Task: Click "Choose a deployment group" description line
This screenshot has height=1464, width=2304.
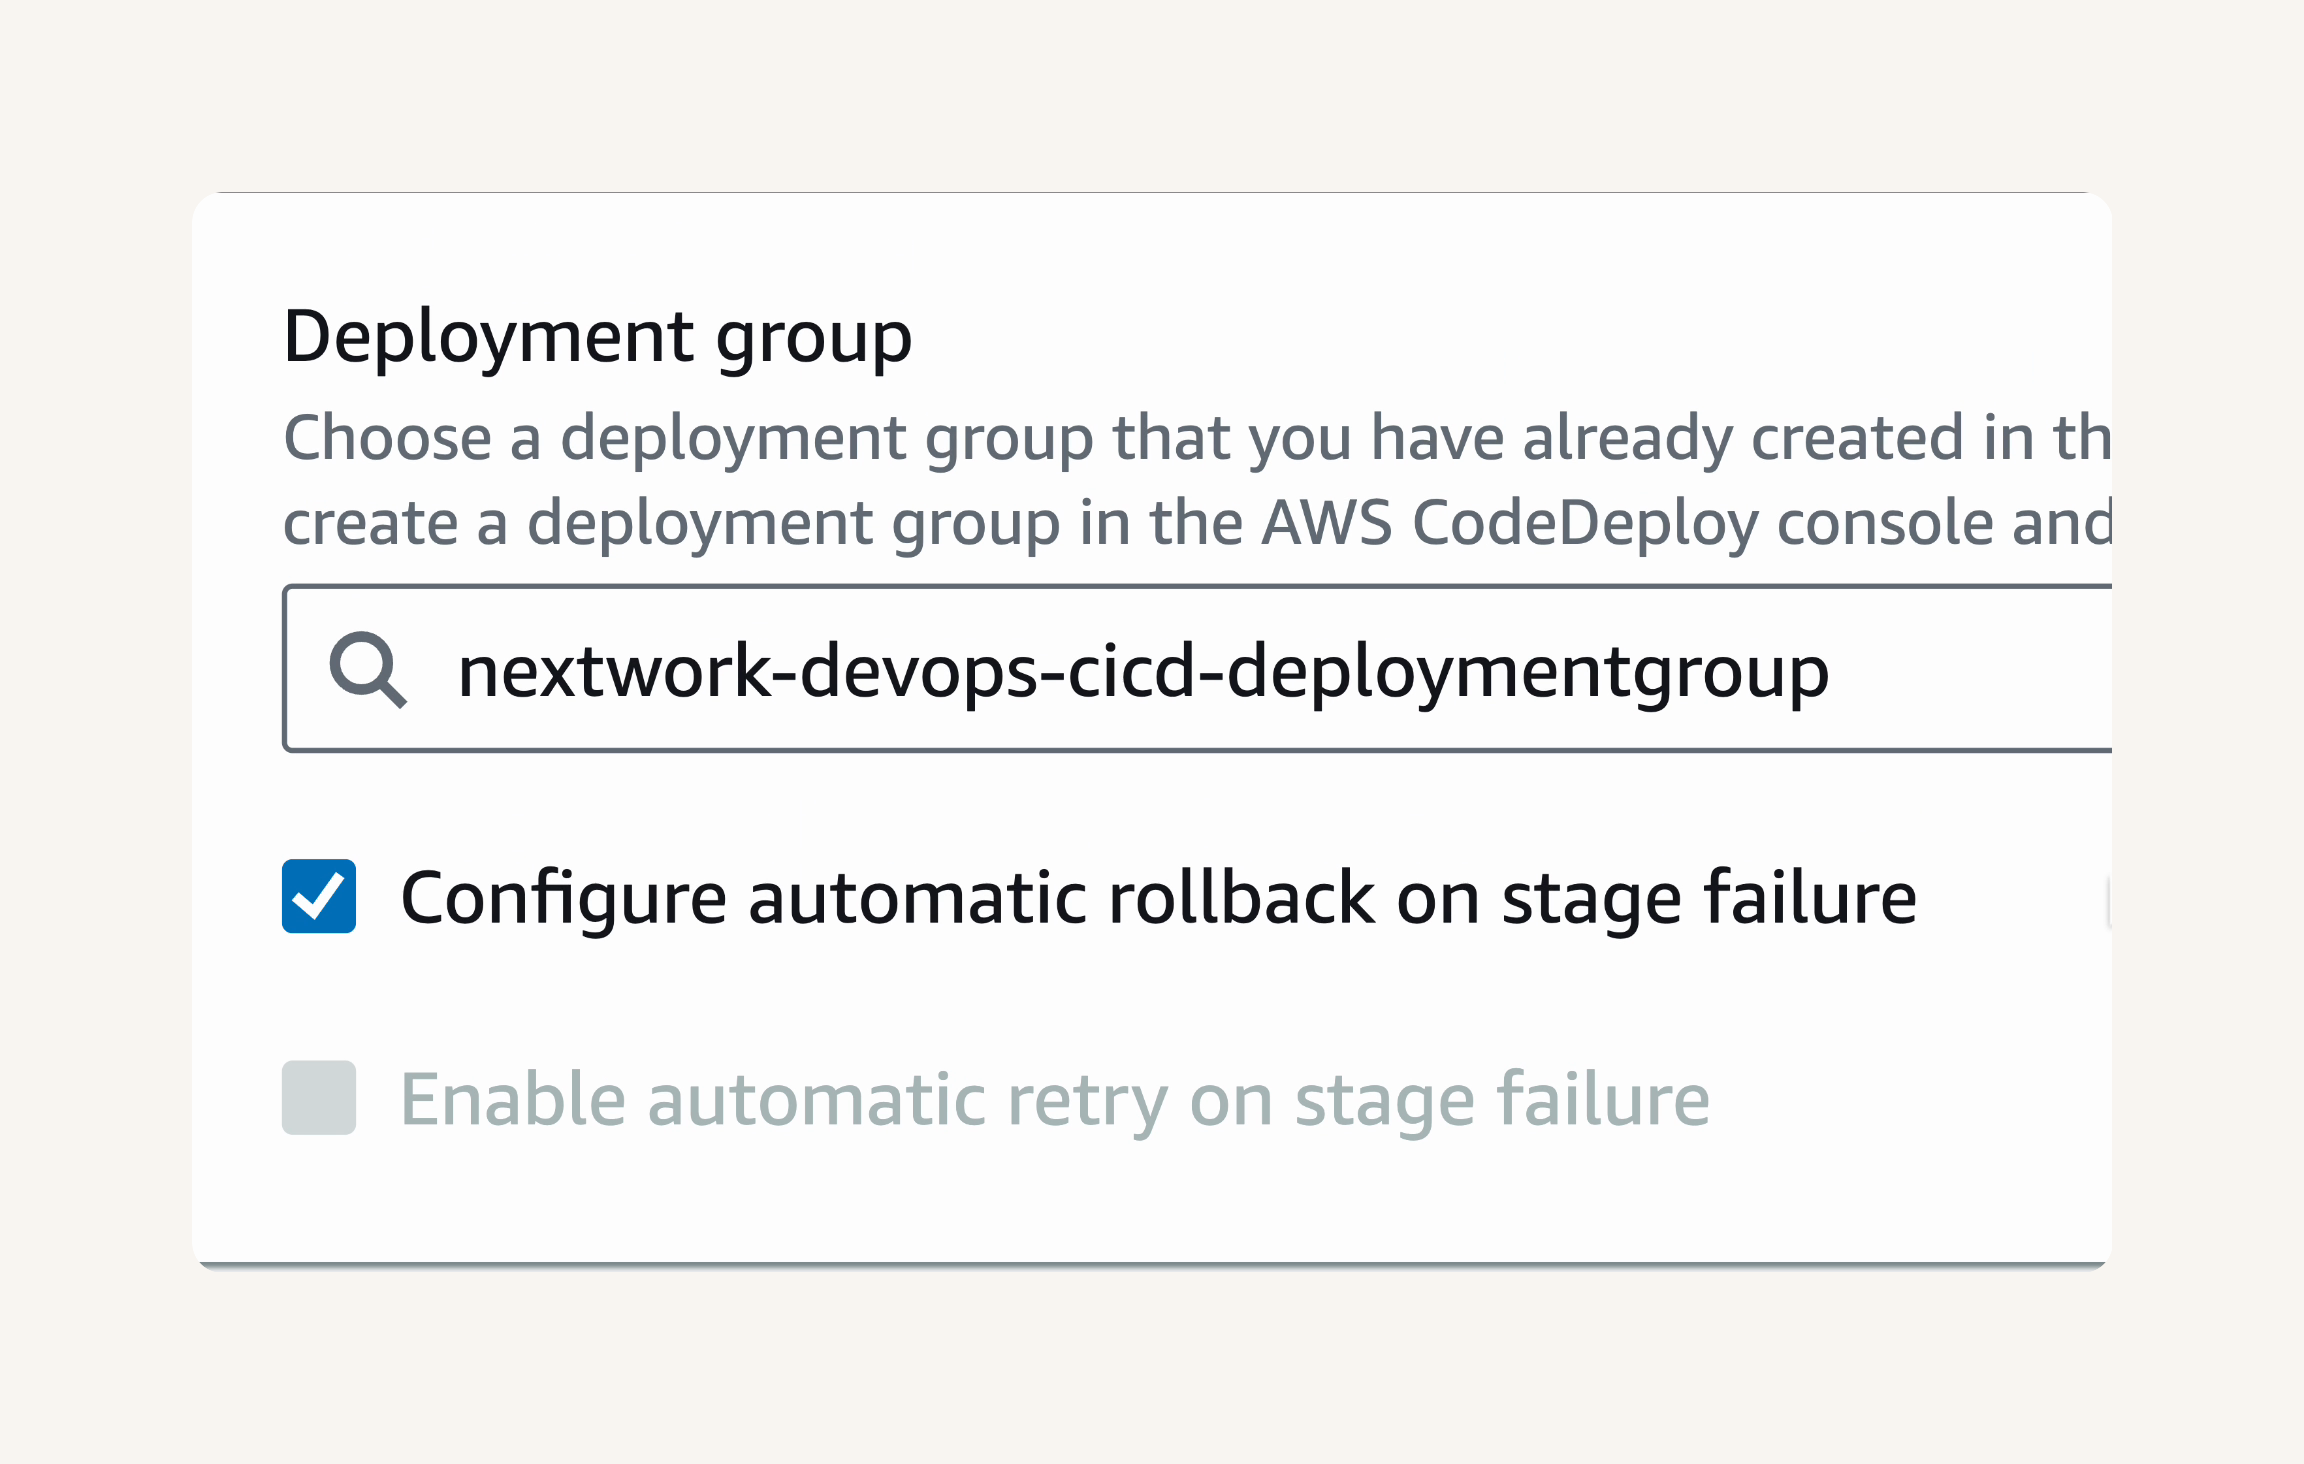Action: pos(1197,438)
